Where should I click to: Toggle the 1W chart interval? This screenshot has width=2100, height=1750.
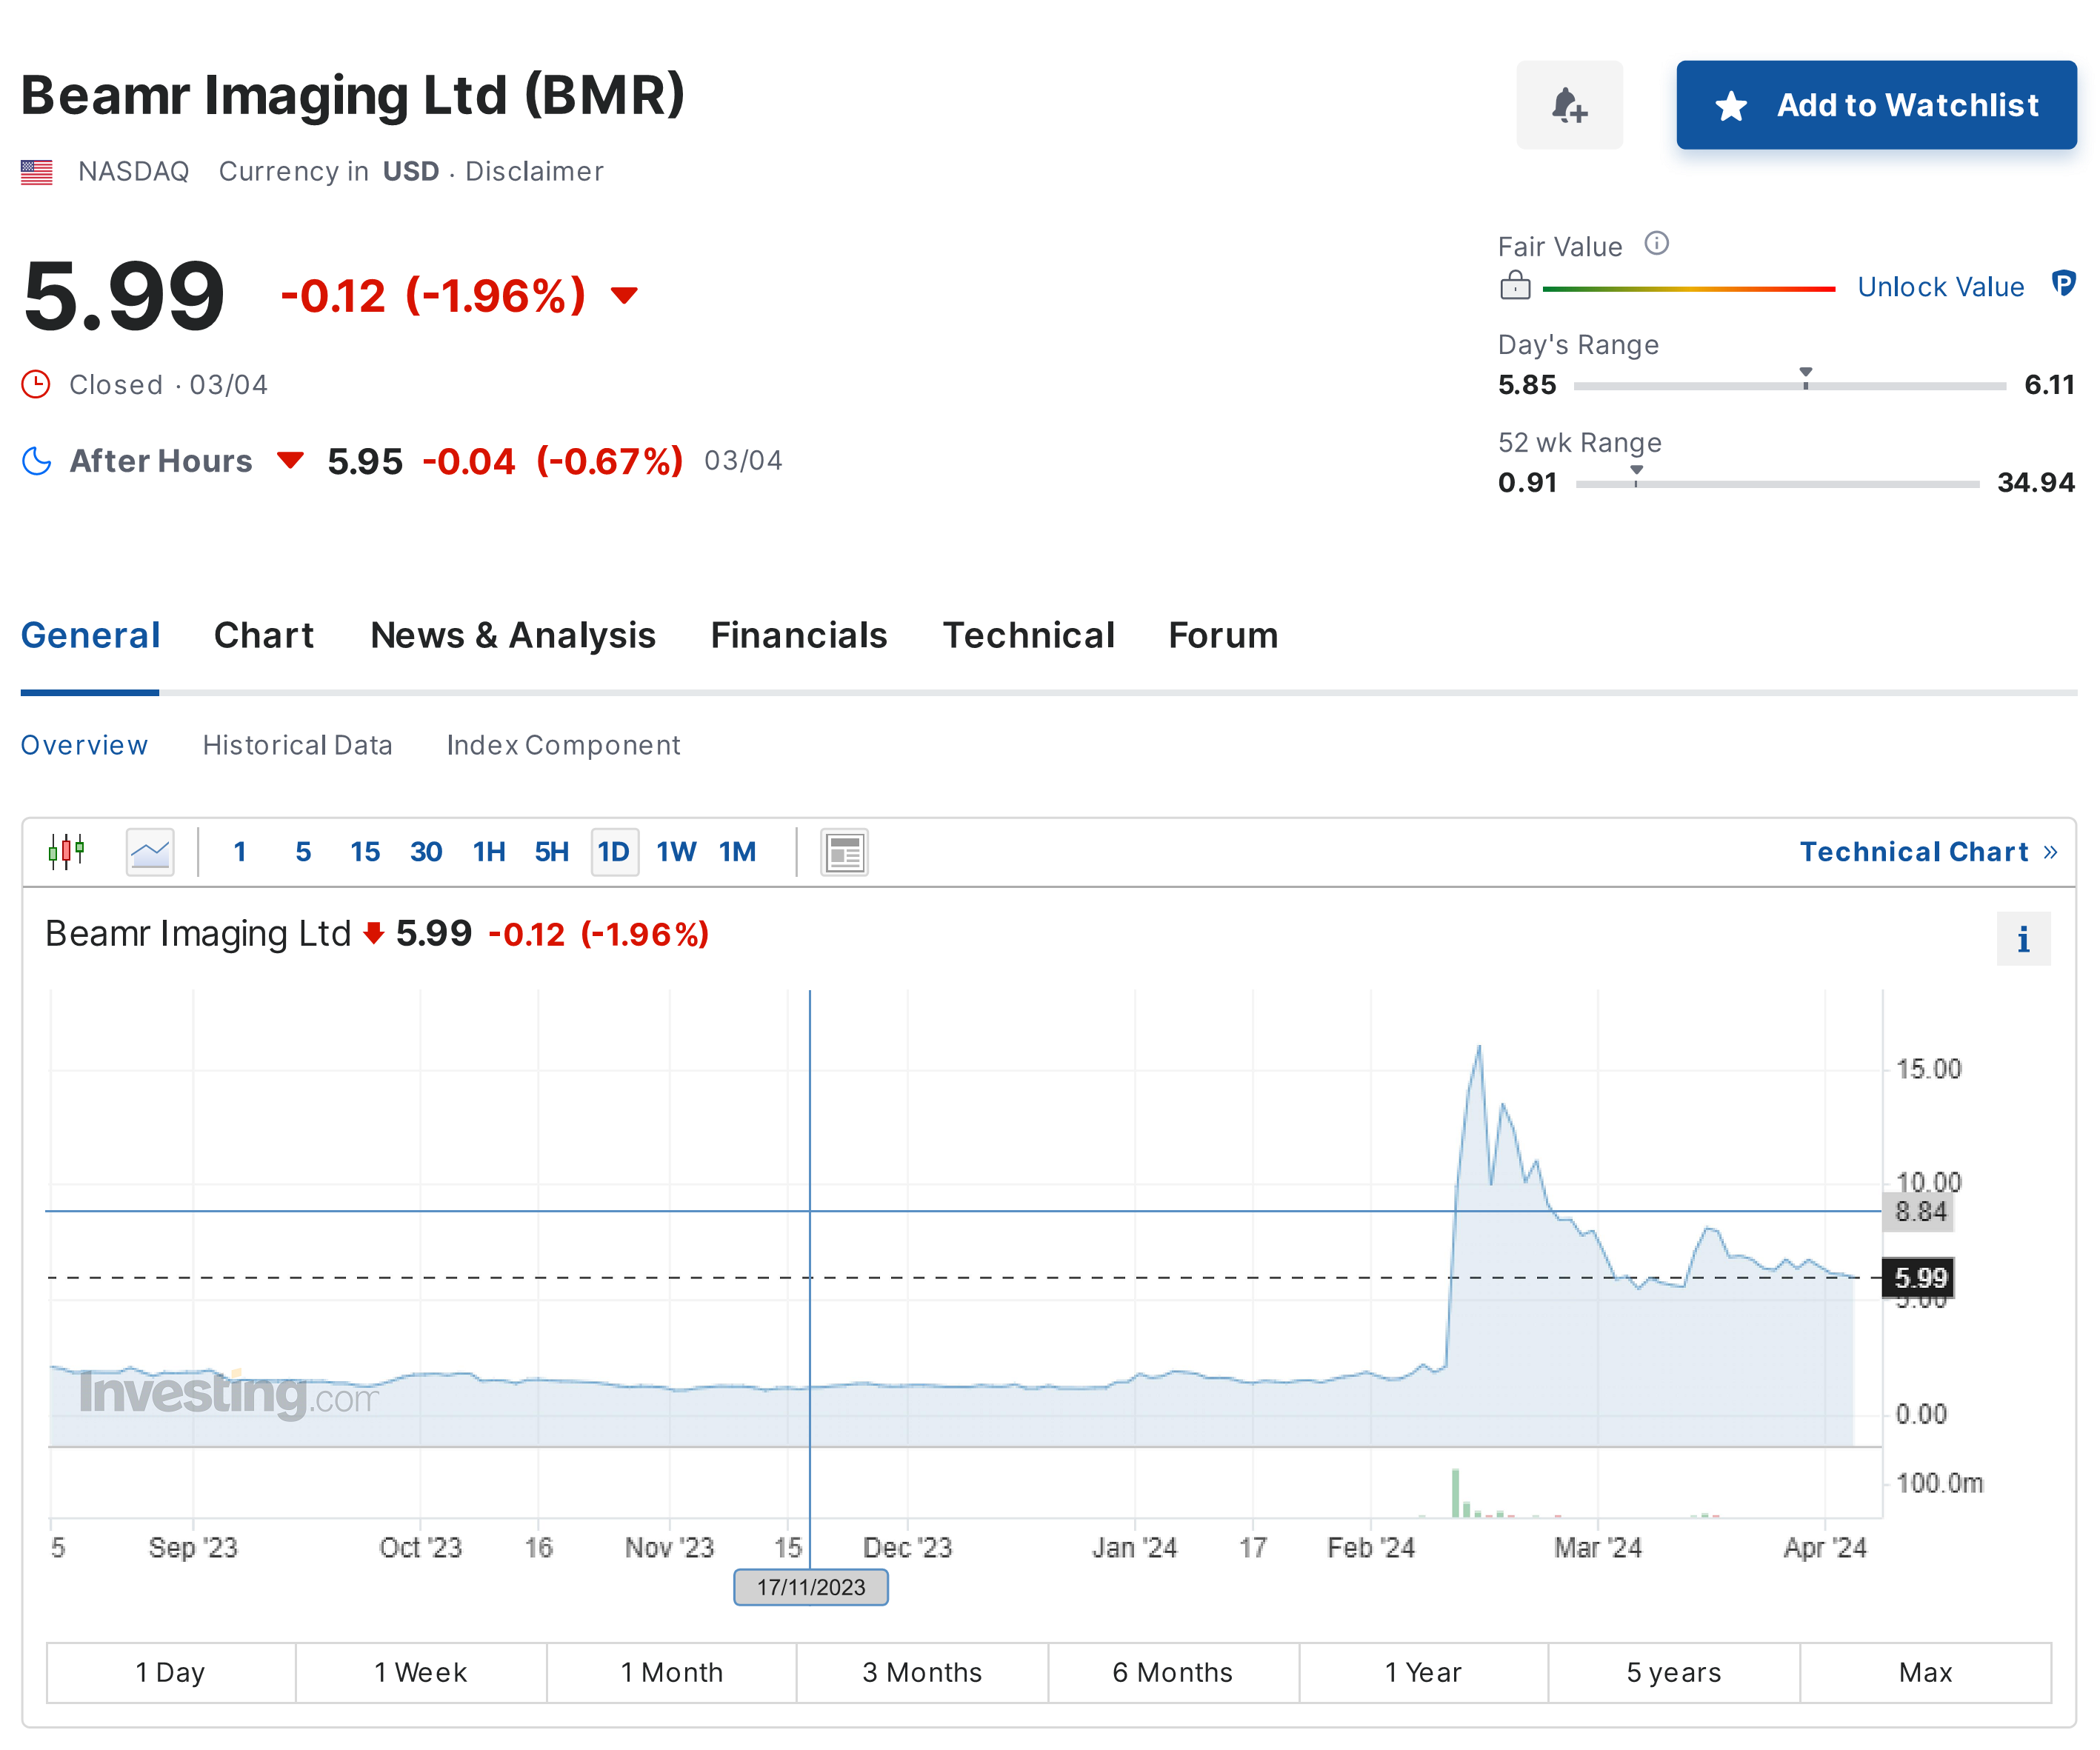[x=675, y=851]
